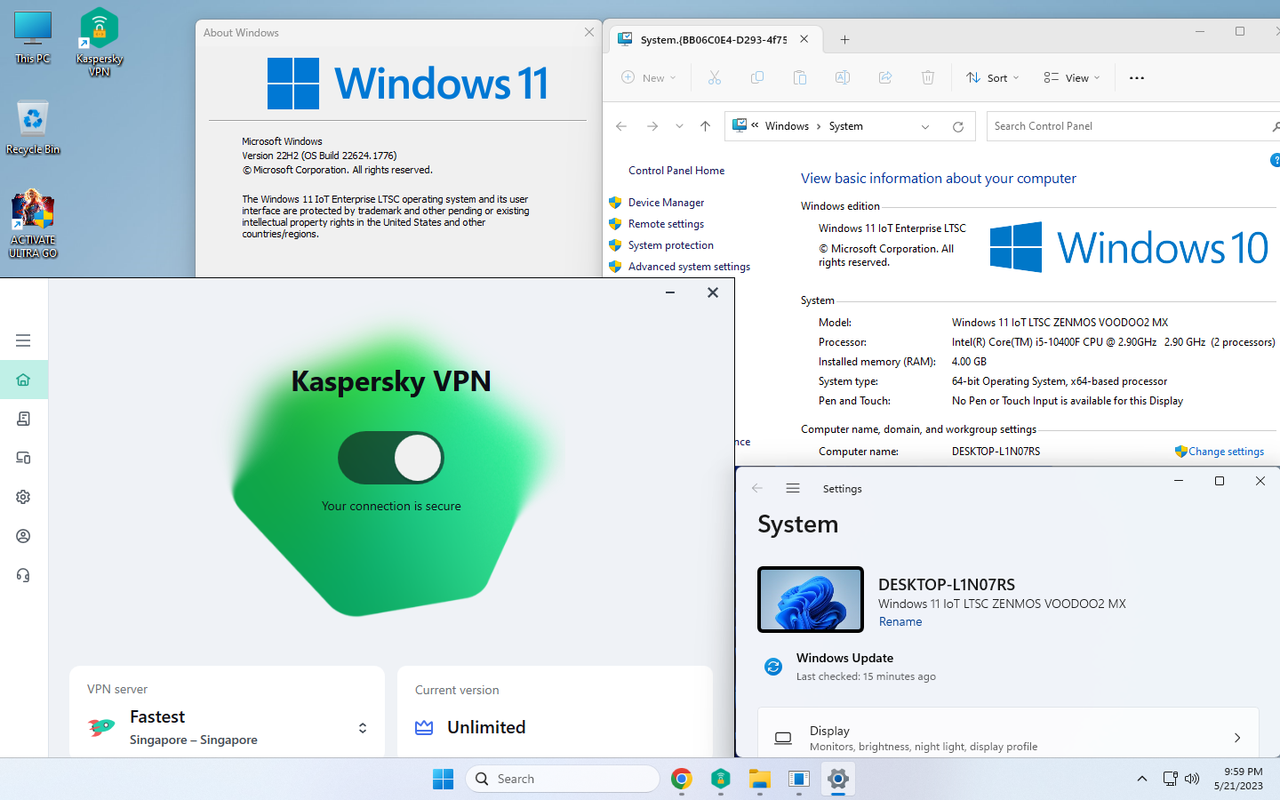Turn off the Kaspersky VPN connection switch
This screenshot has height=800, width=1280.
391,457
